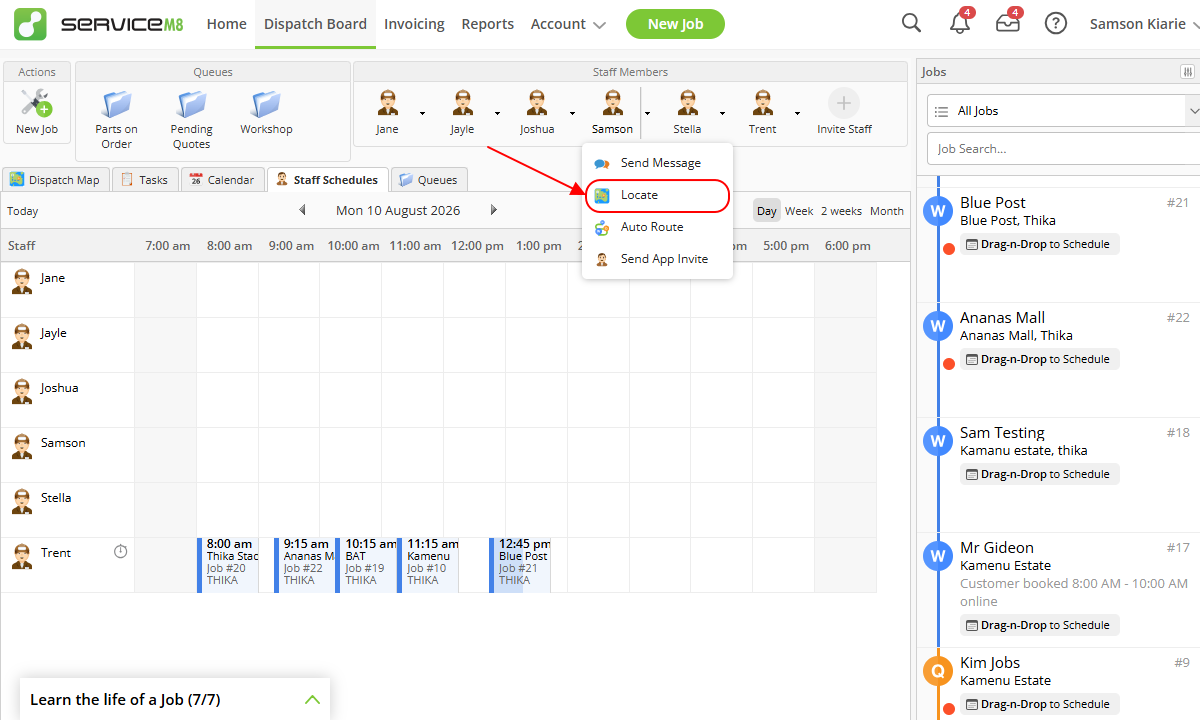Go to next day arrow
The image size is (1200, 720).
point(493,210)
